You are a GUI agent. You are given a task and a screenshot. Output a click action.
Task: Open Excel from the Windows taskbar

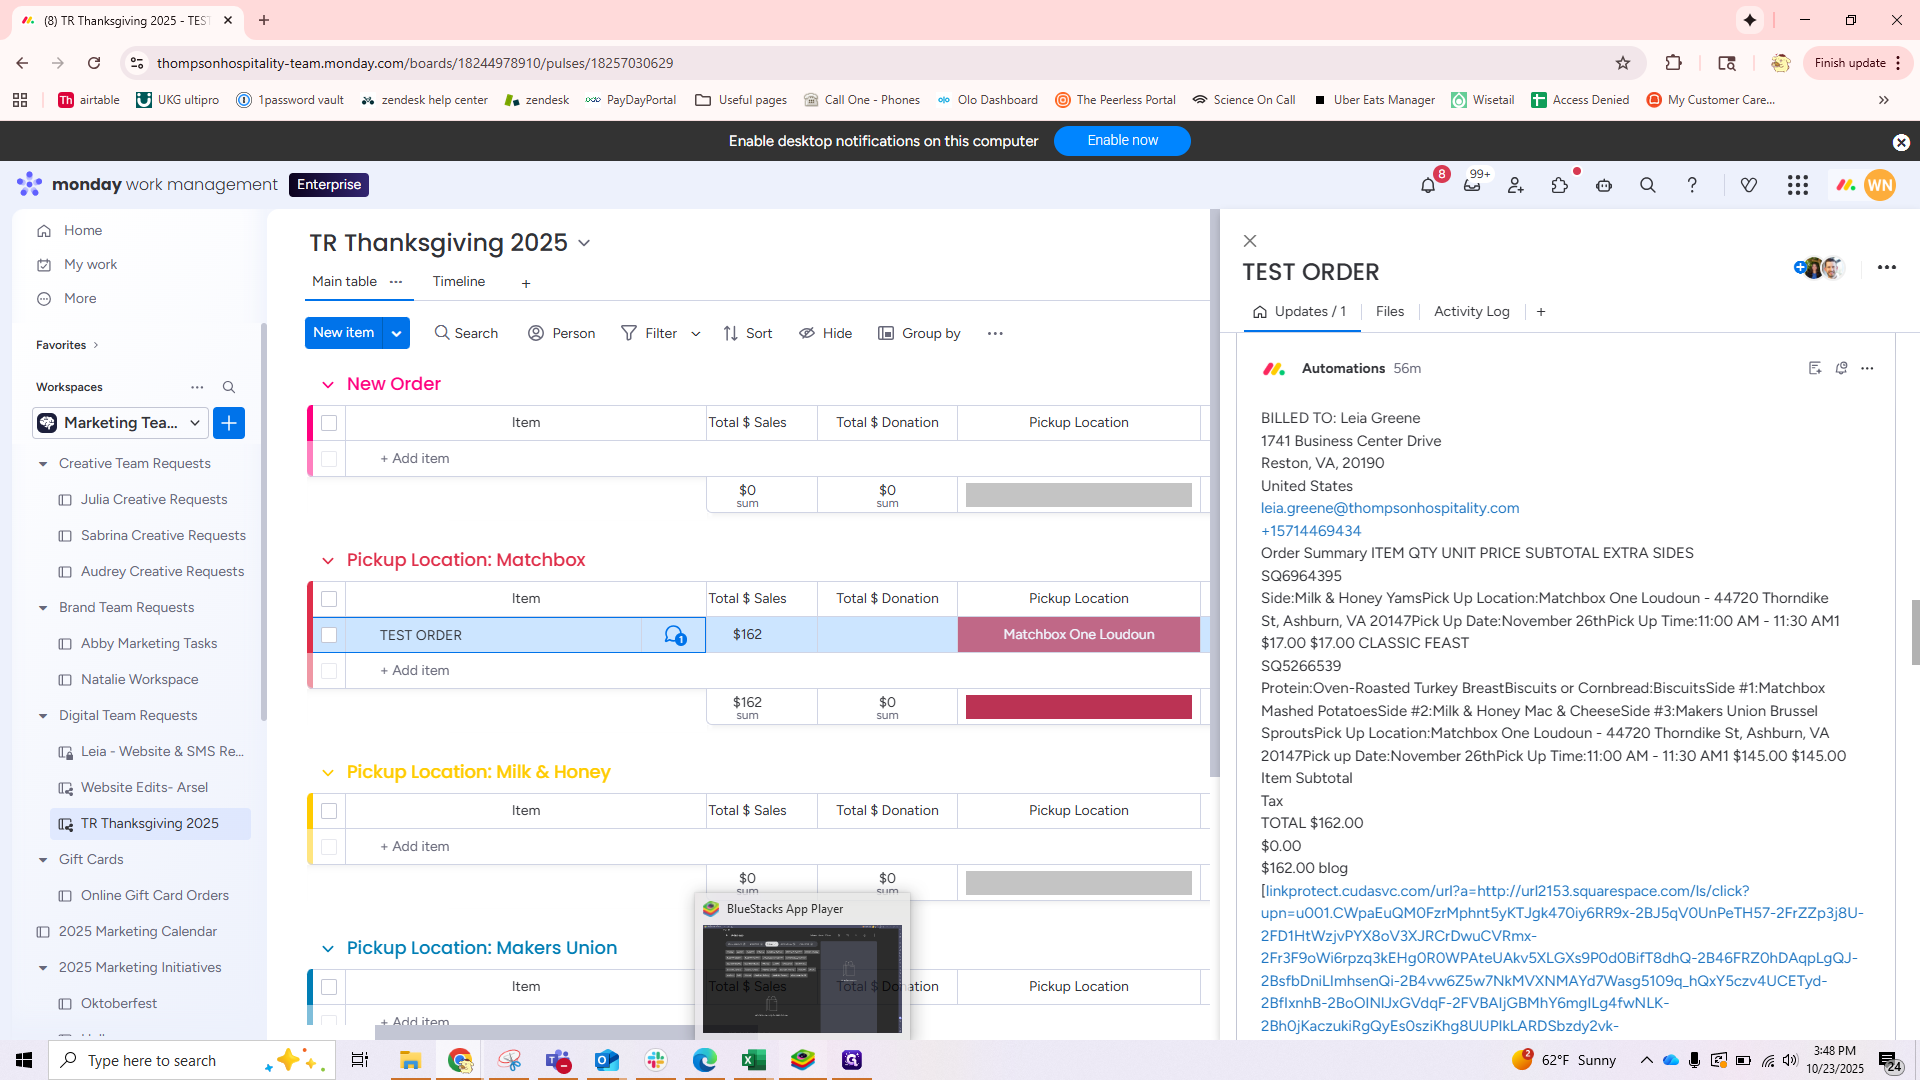(754, 1060)
